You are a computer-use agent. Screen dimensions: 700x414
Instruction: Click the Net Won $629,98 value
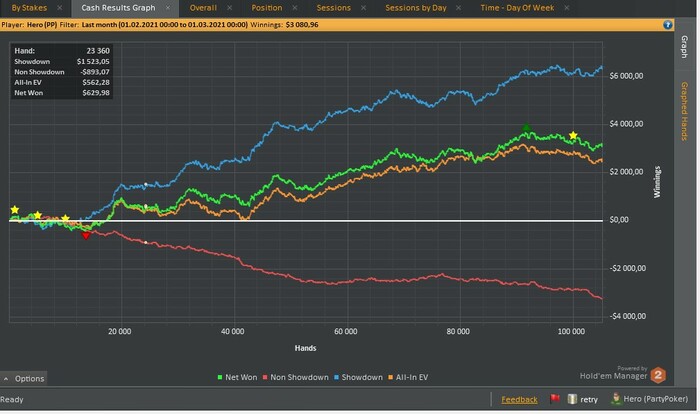click(x=96, y=93)
